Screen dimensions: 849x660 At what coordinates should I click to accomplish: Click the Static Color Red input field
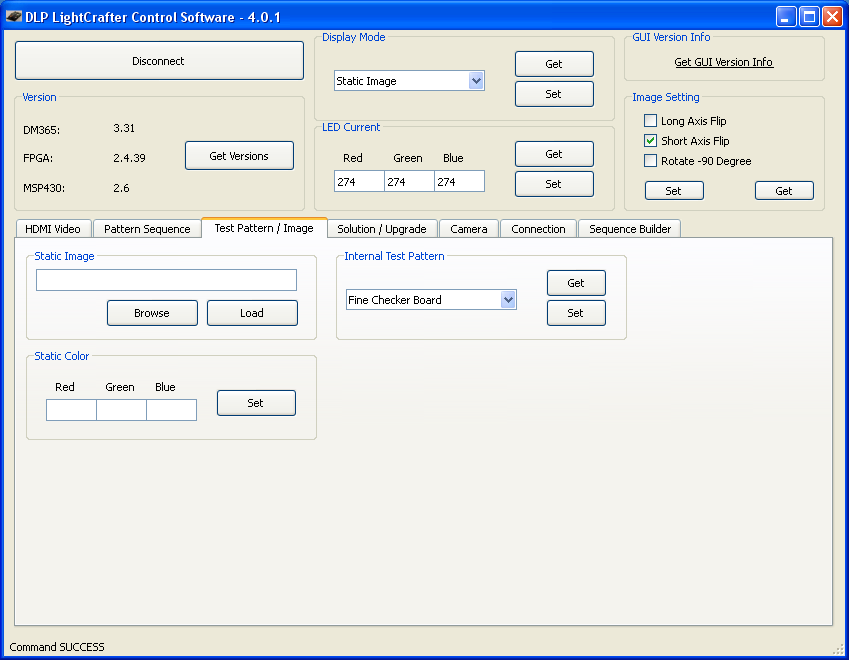point(71,410)
